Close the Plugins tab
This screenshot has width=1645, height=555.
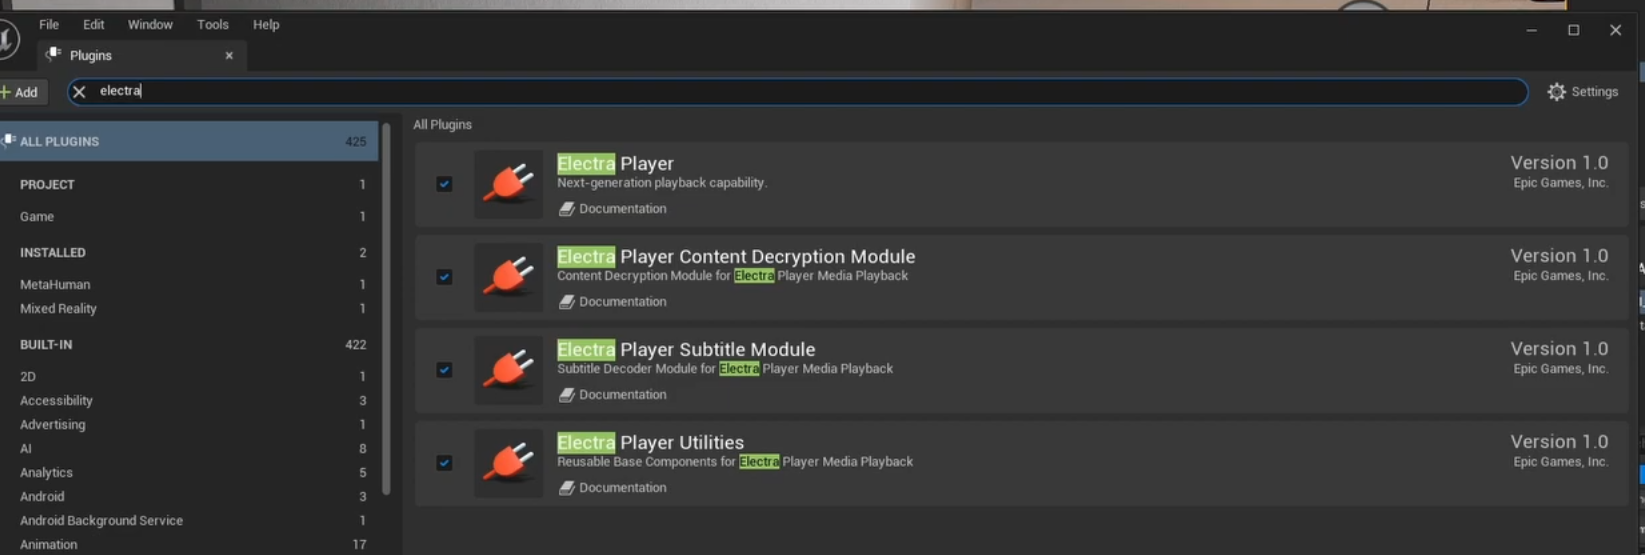click(x=229, y=56)
